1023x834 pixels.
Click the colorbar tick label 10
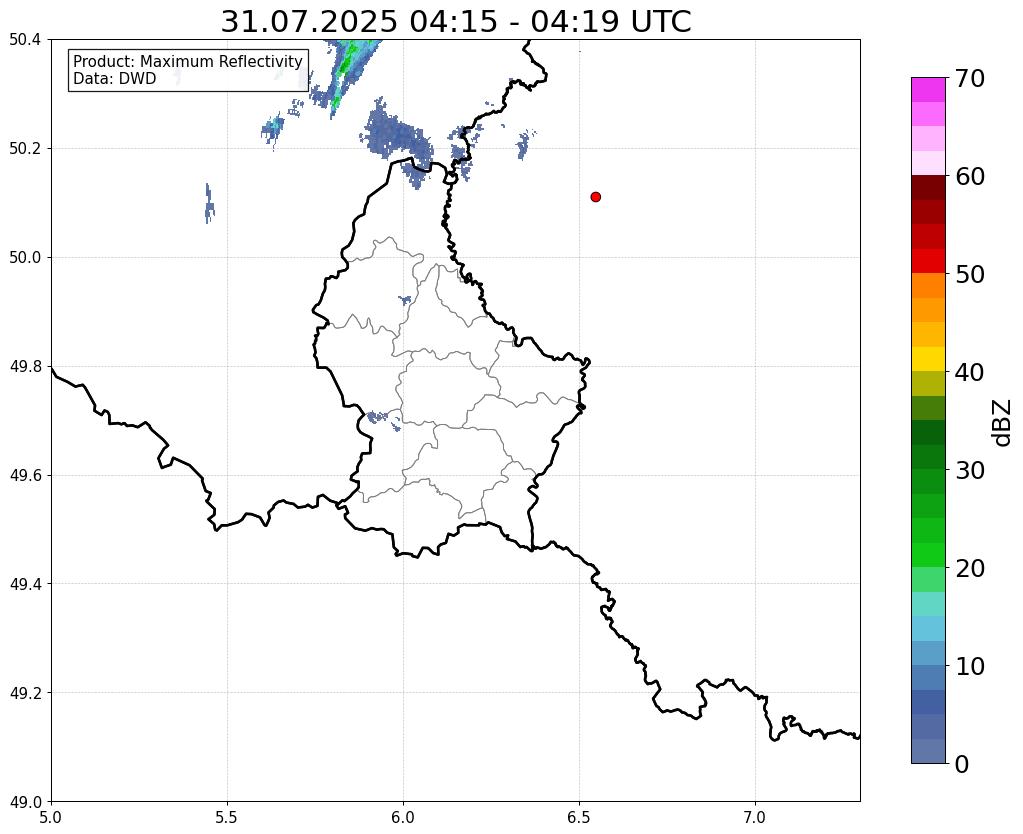(x=970, y=666)
